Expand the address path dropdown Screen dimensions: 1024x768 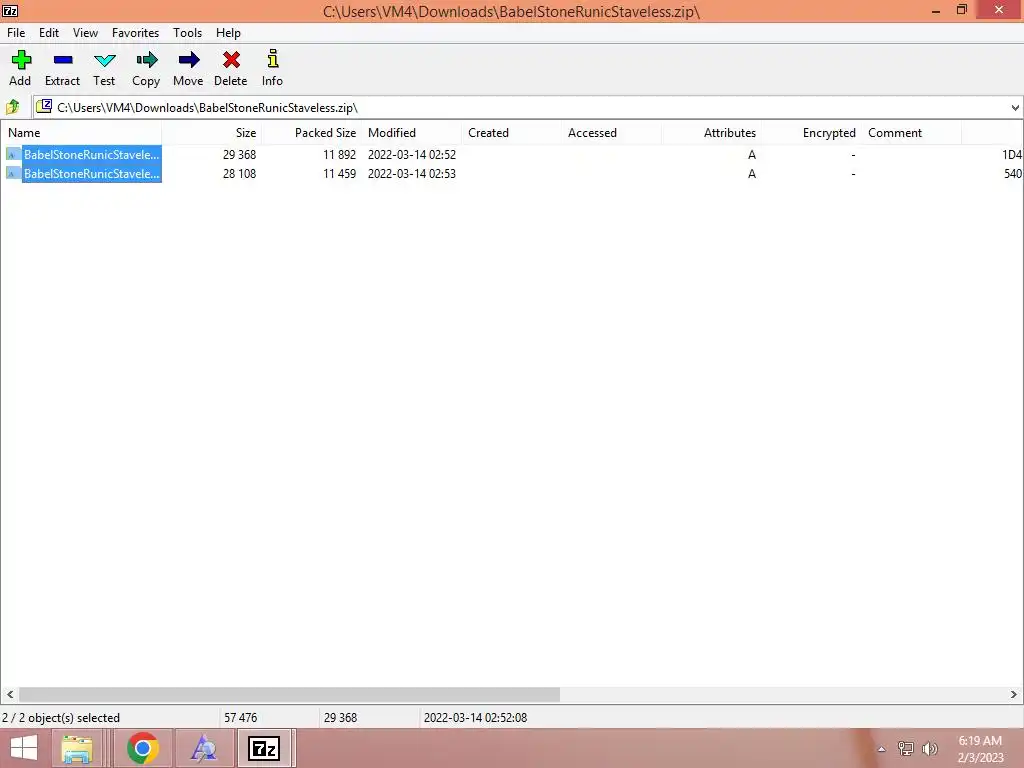coord(1015,108)
